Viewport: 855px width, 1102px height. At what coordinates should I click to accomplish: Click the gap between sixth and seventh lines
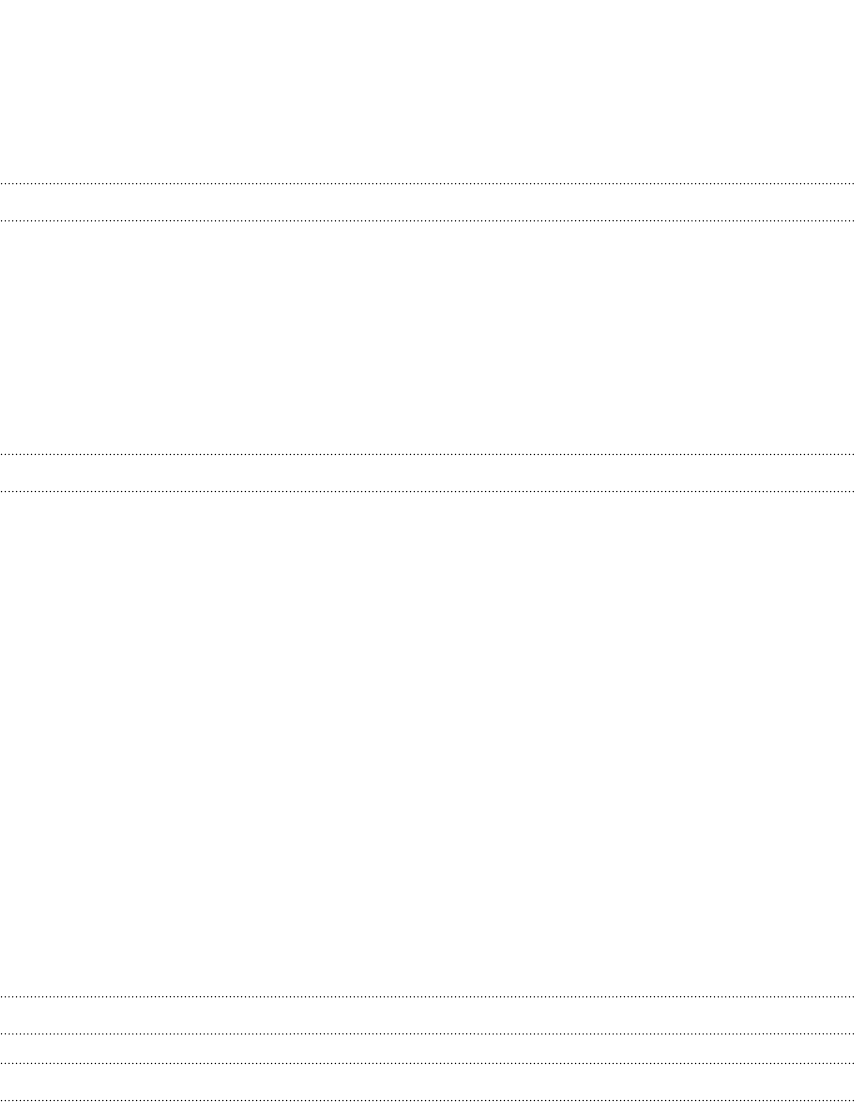coord(427,1048)
